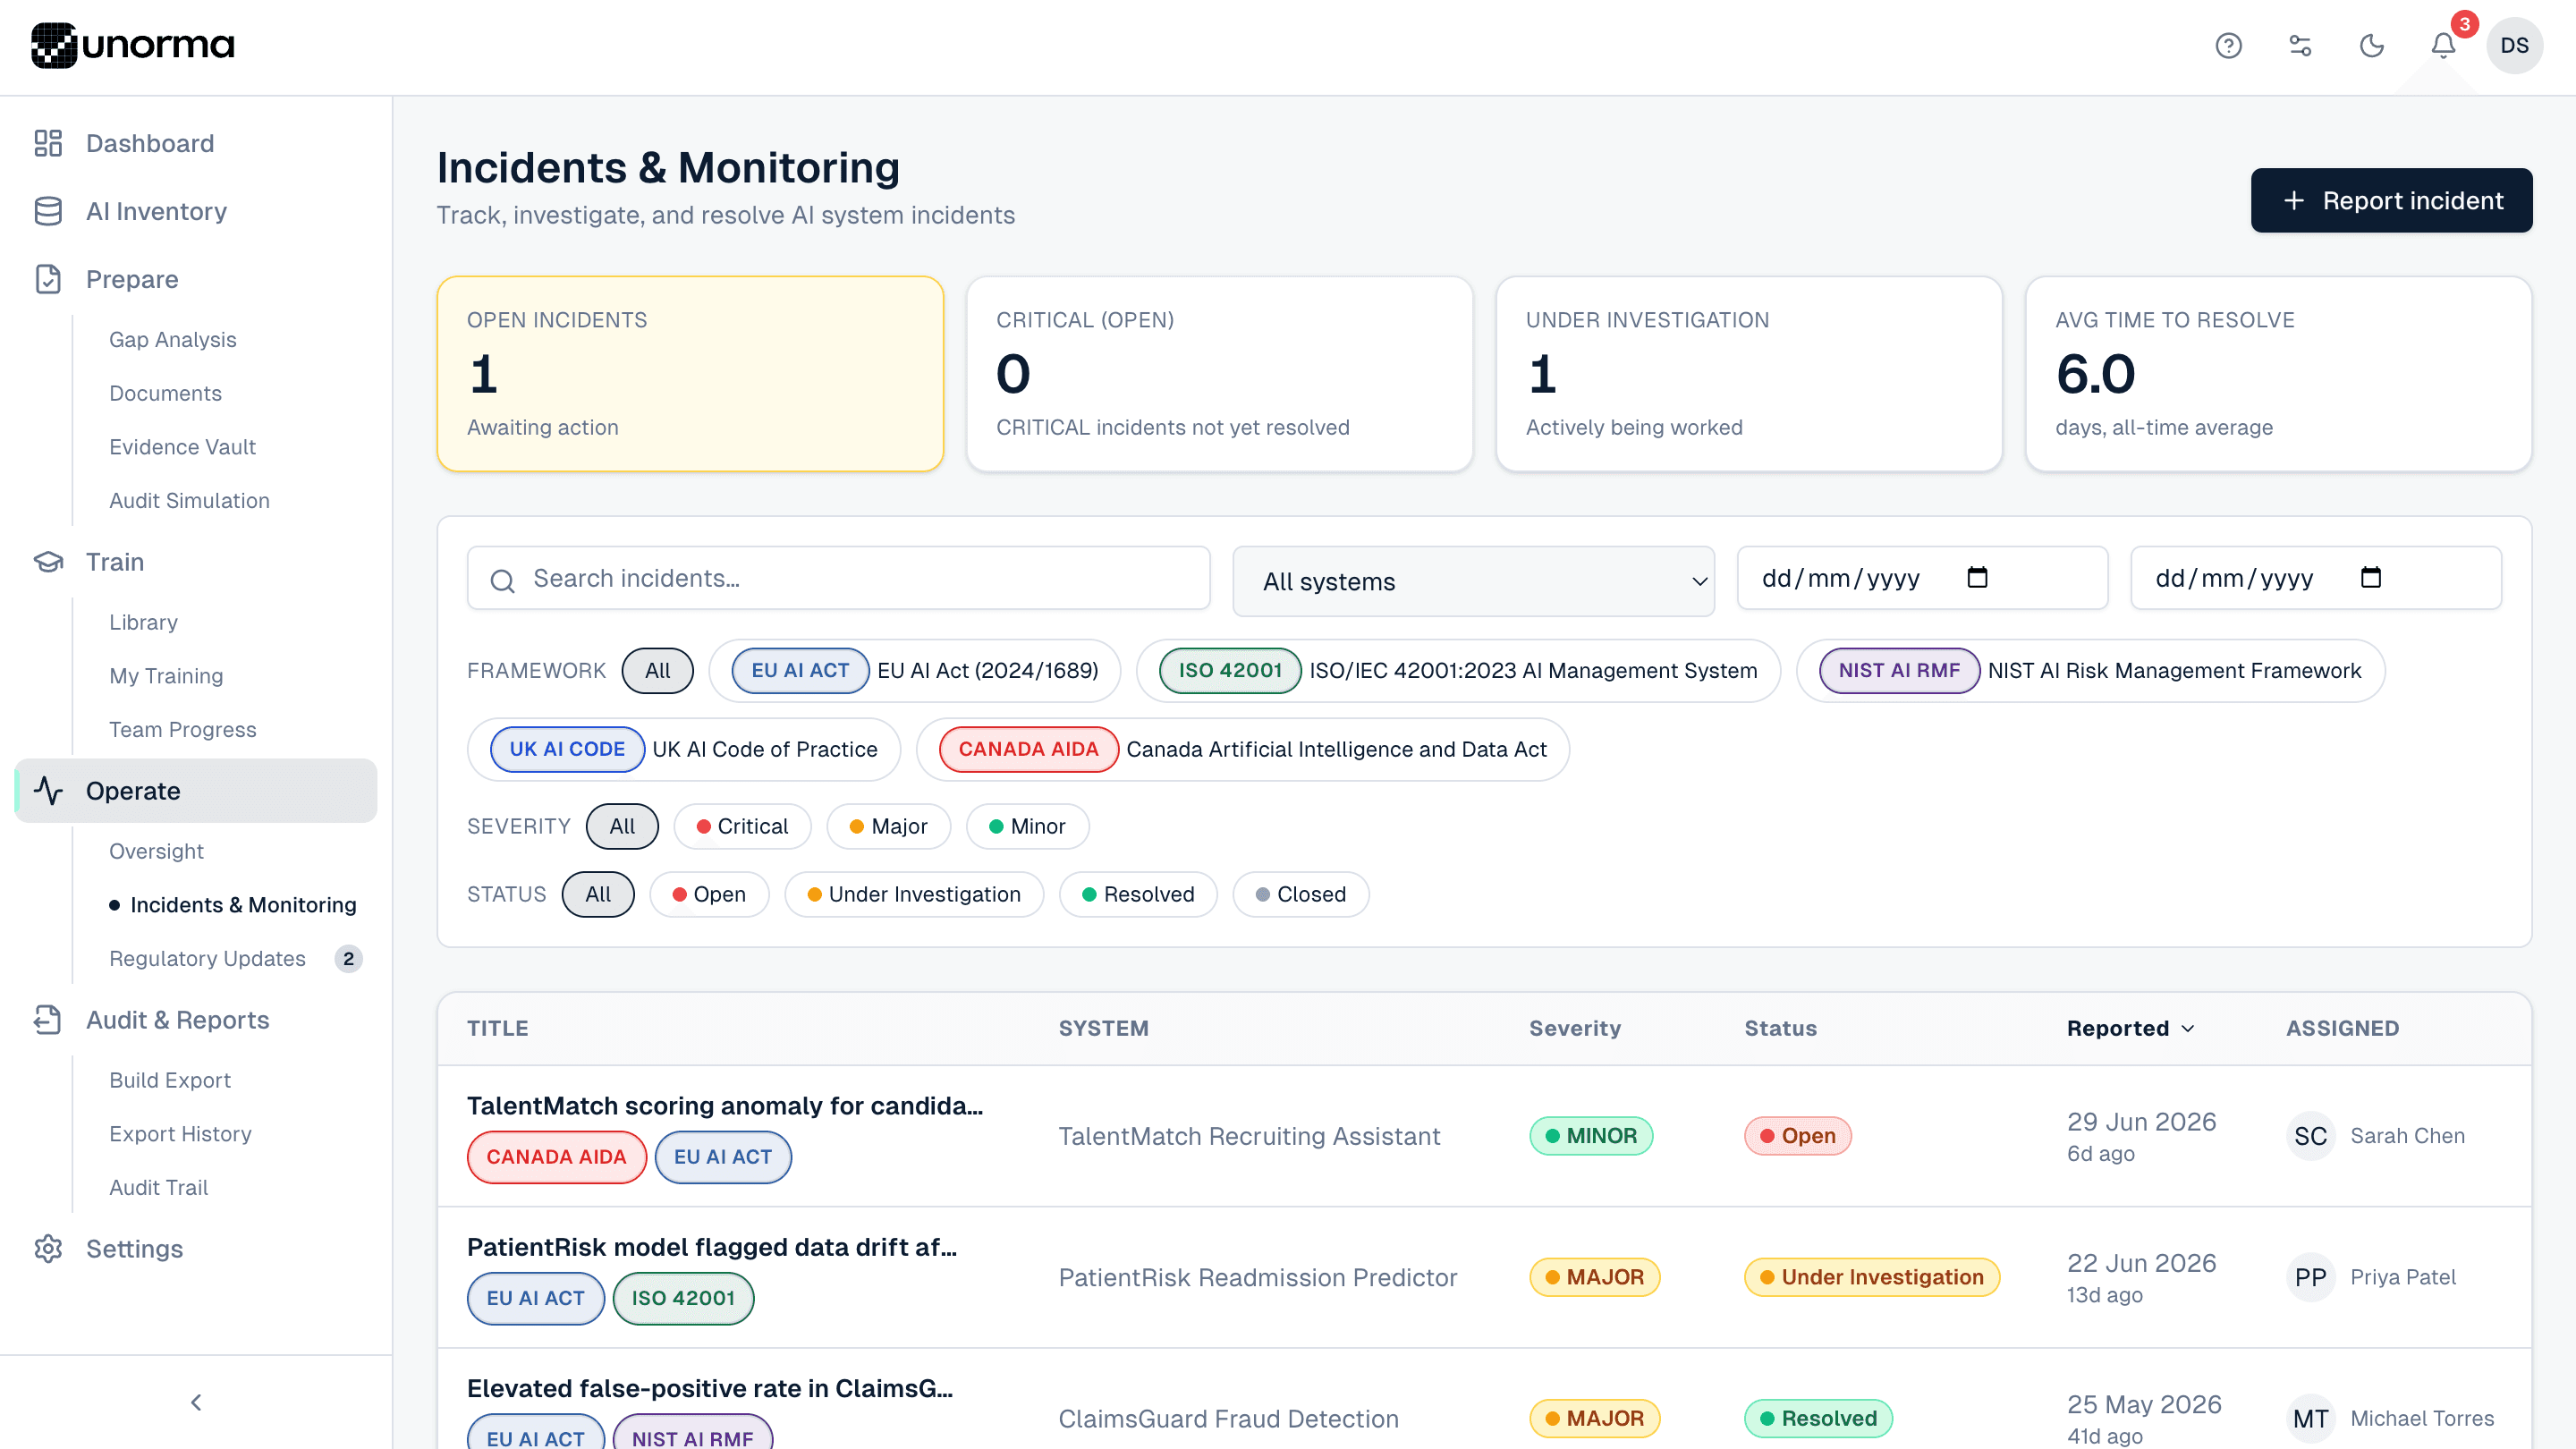This screenshot has height=1449, width=2576.
Task: Collapse the Operate section
Action: (196, 791)
